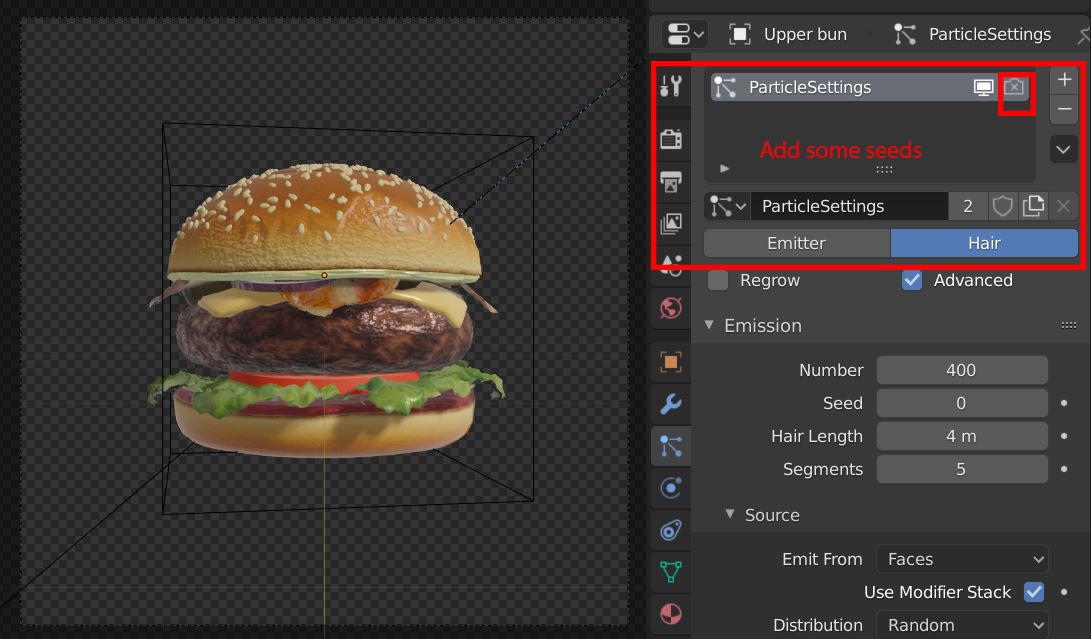Click the 'Emit From' label

pos(822,560)
